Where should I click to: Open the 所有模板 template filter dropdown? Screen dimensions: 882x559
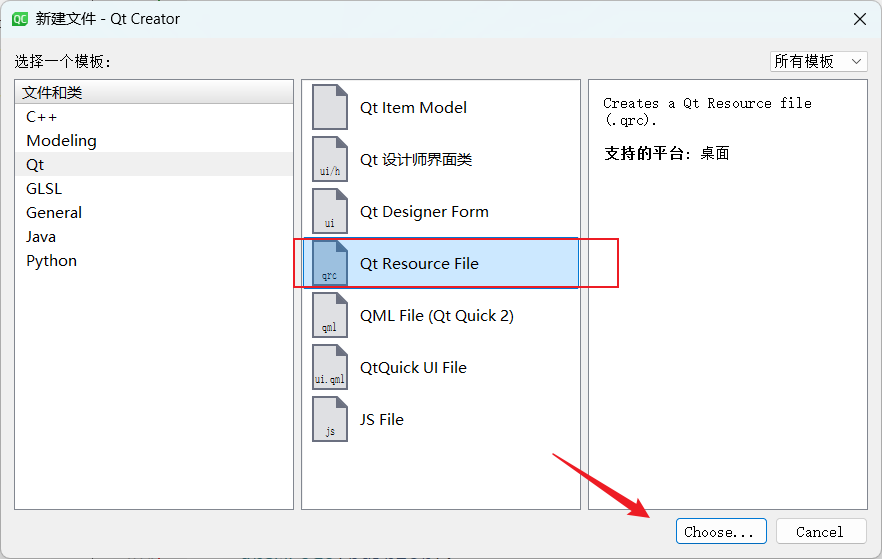pyautogui.click(x=818, y=61)
